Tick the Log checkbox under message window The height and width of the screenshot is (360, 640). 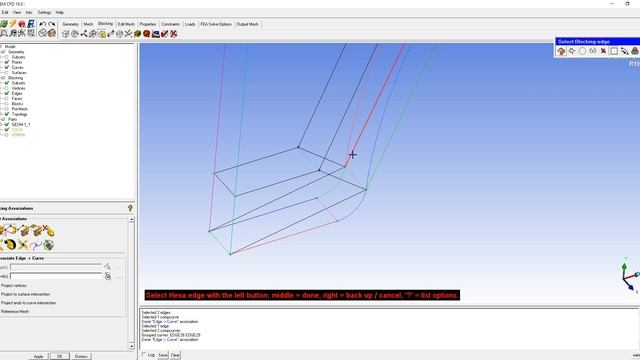[144, 355]
